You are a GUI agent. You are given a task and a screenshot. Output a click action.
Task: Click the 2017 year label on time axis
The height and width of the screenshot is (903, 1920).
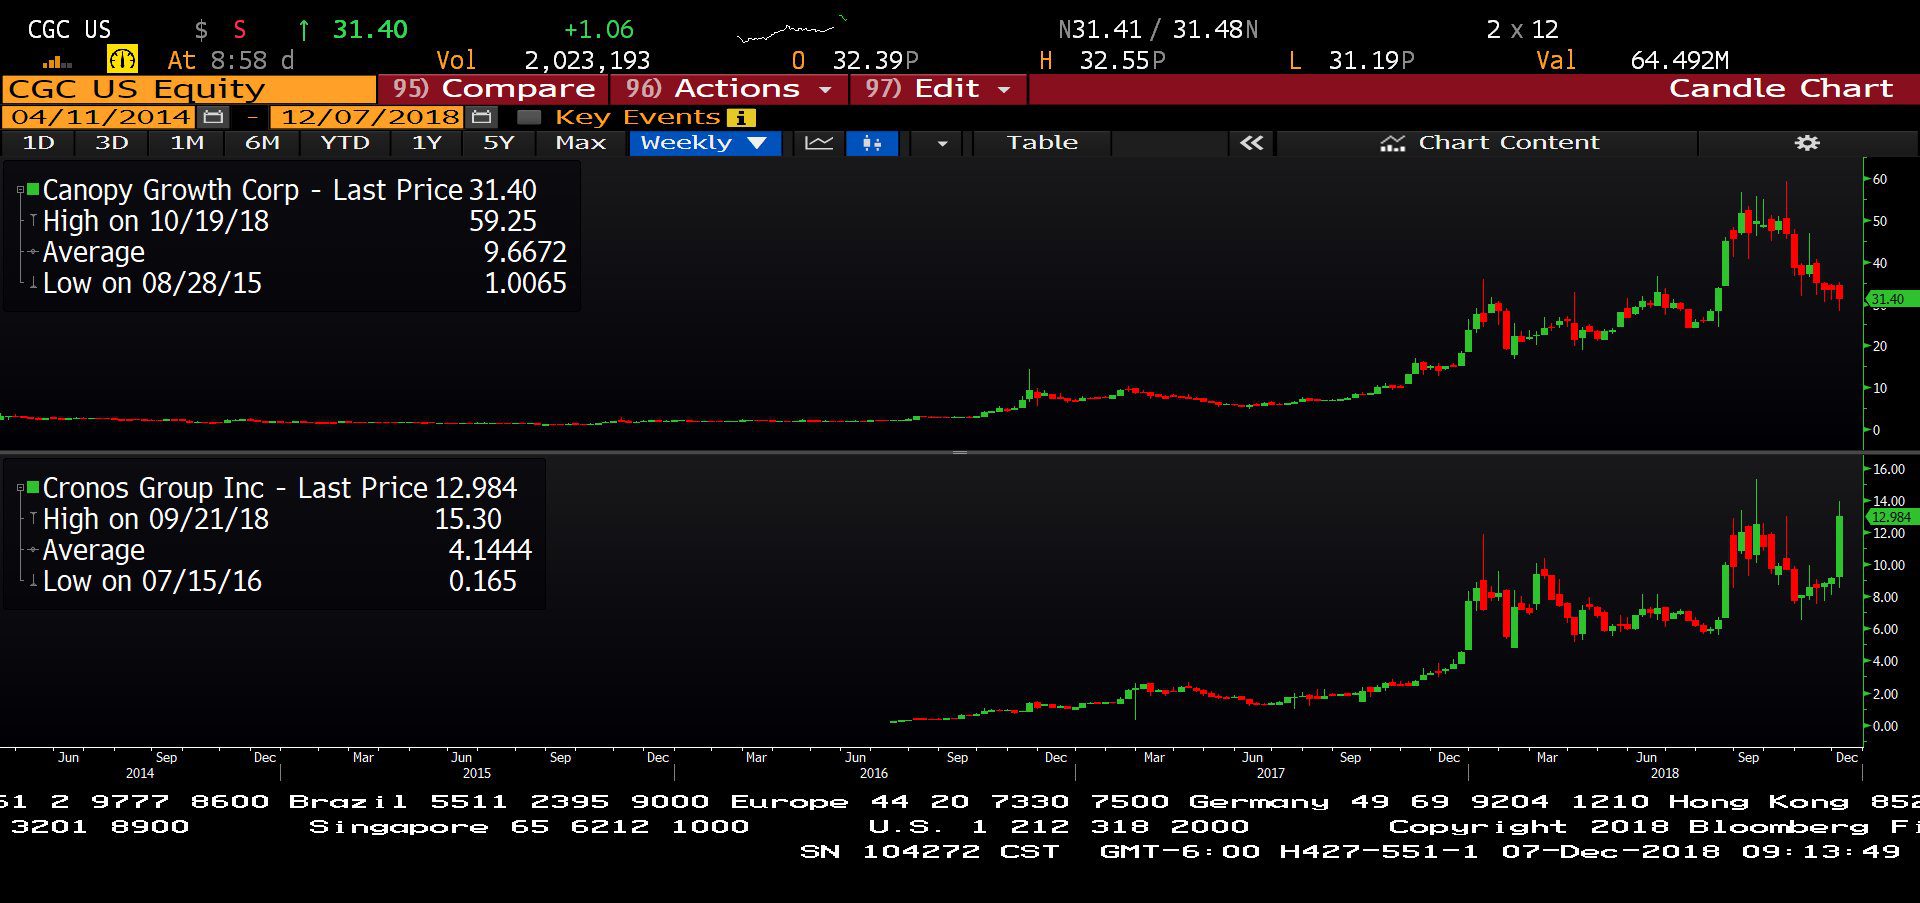click(x=1270, y=773)
